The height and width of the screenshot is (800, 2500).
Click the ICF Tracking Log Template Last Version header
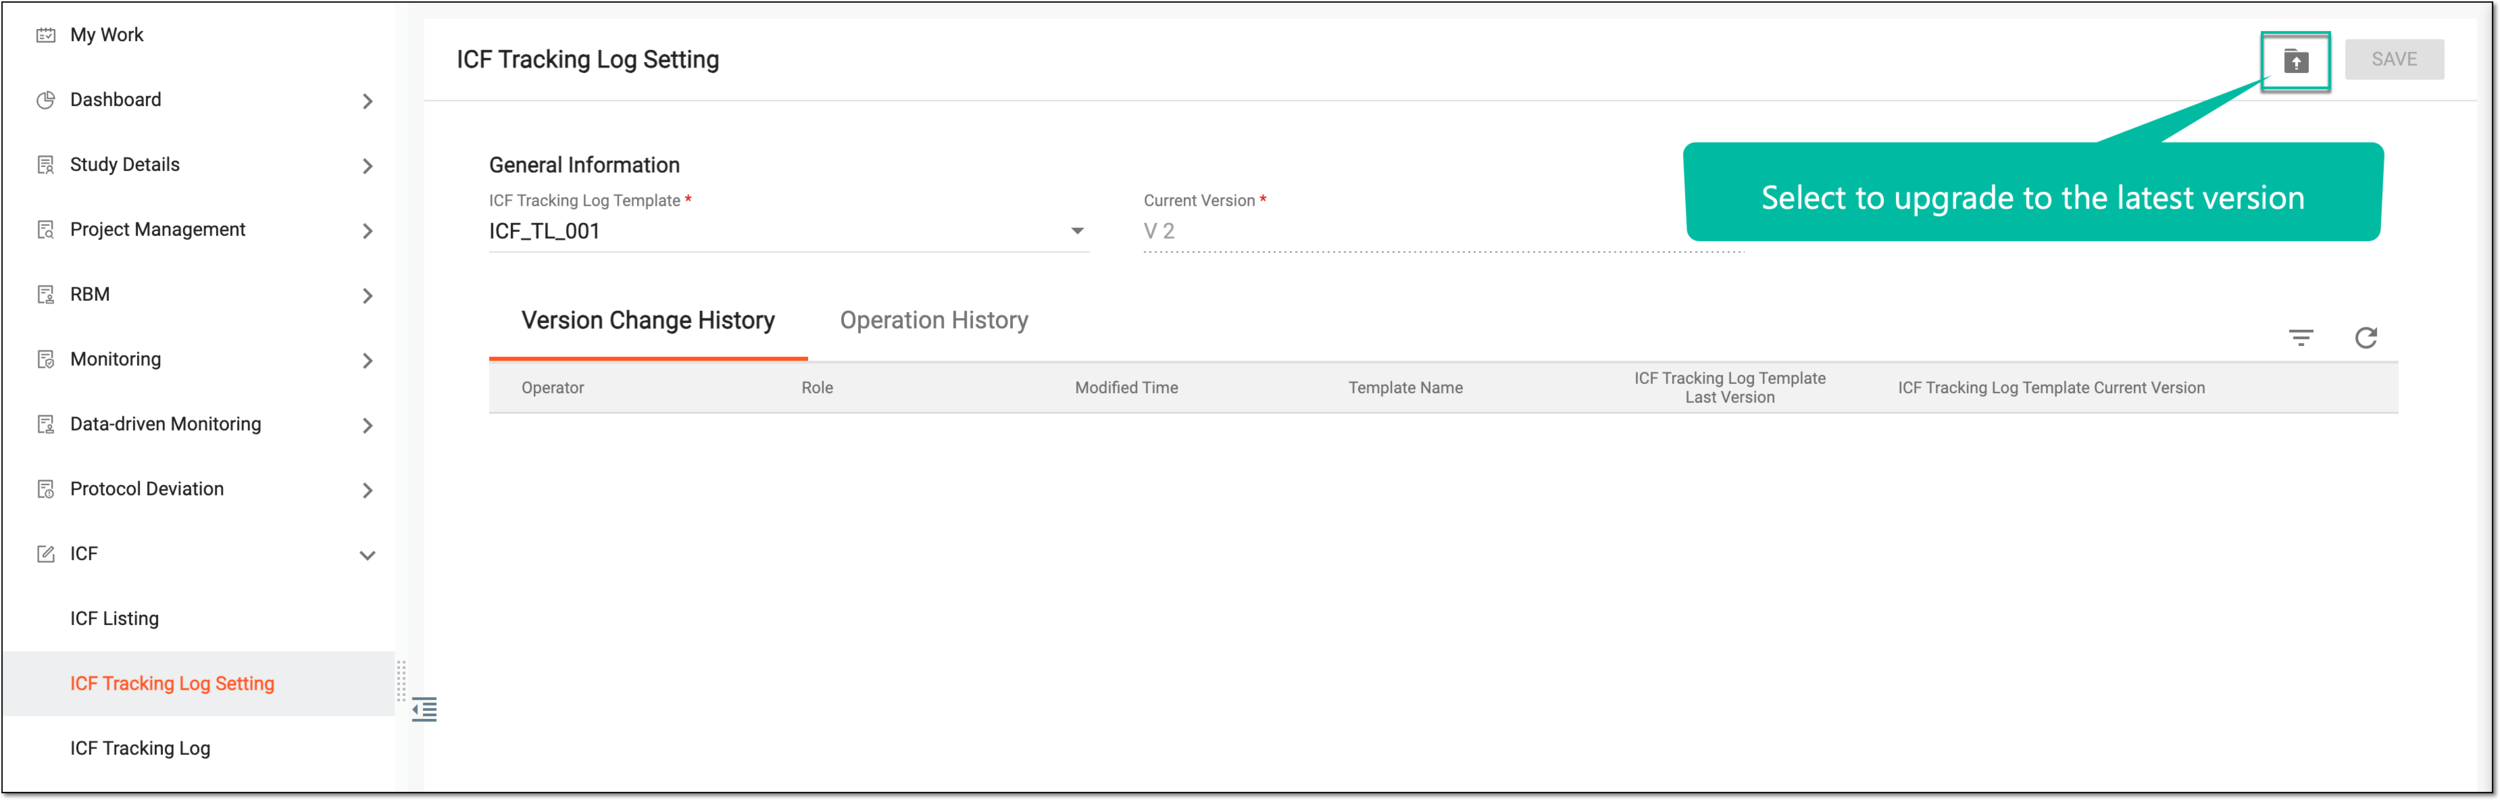pyautogui.click(x=1730, y=388)
